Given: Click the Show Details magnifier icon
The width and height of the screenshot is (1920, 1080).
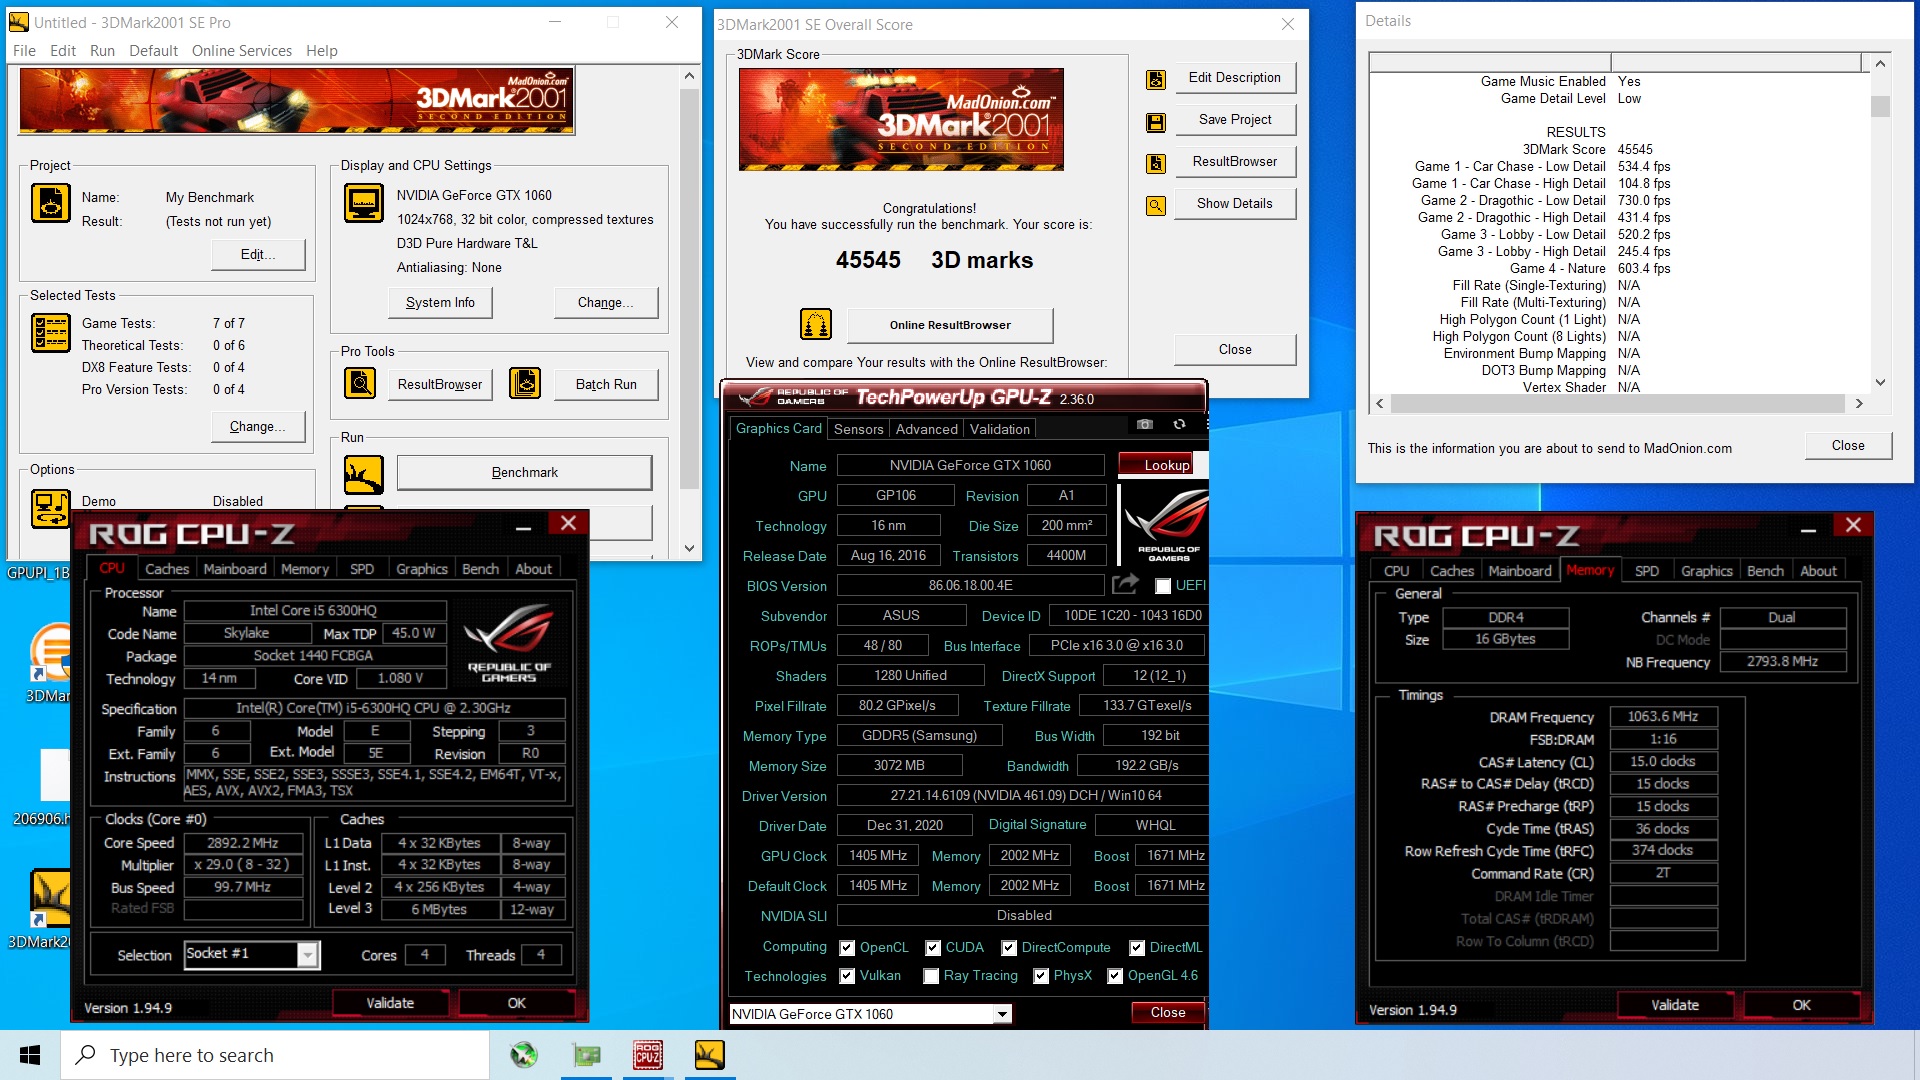Looking at the screenshot, I should click(1156, 205).
